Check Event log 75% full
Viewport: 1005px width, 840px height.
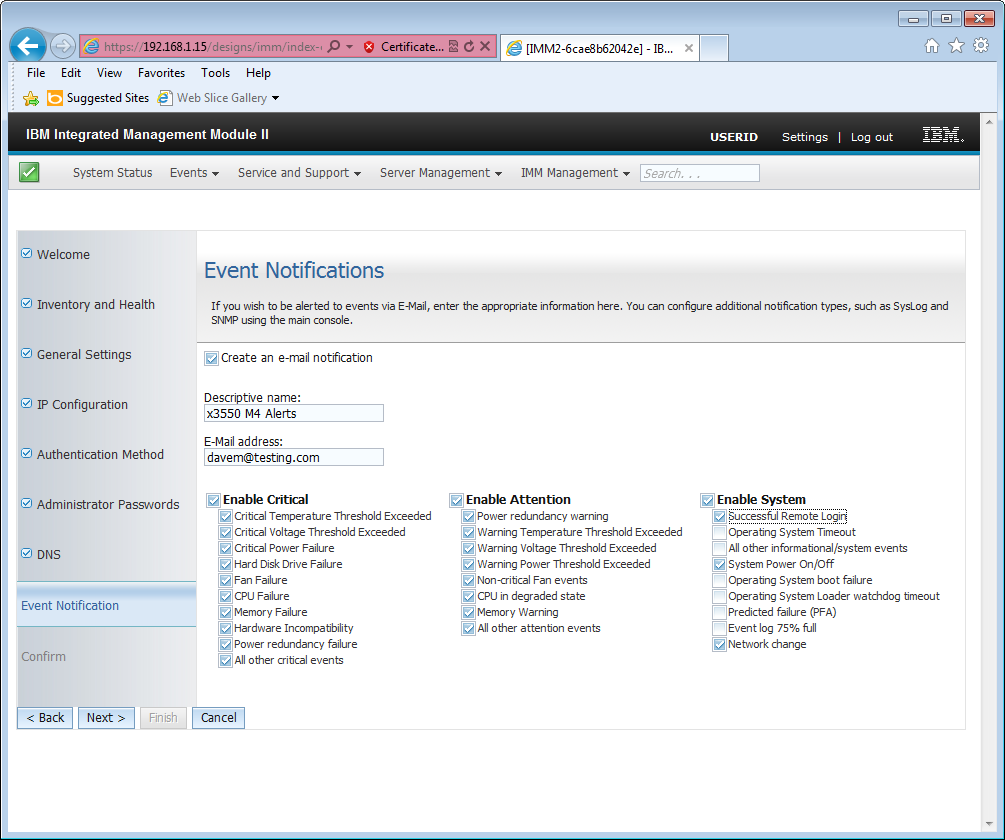pos(719,629)
